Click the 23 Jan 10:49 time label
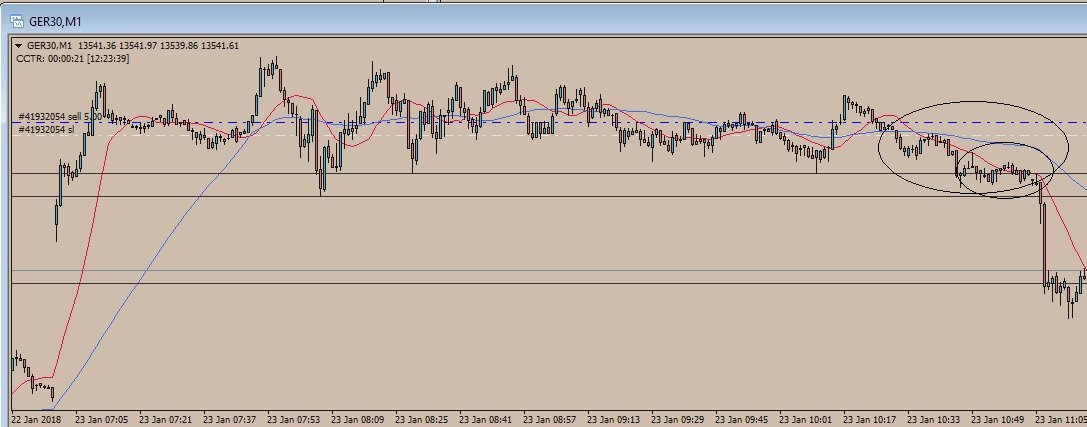The height and width of the screenshot is (427, 1087). coord(998,419)
